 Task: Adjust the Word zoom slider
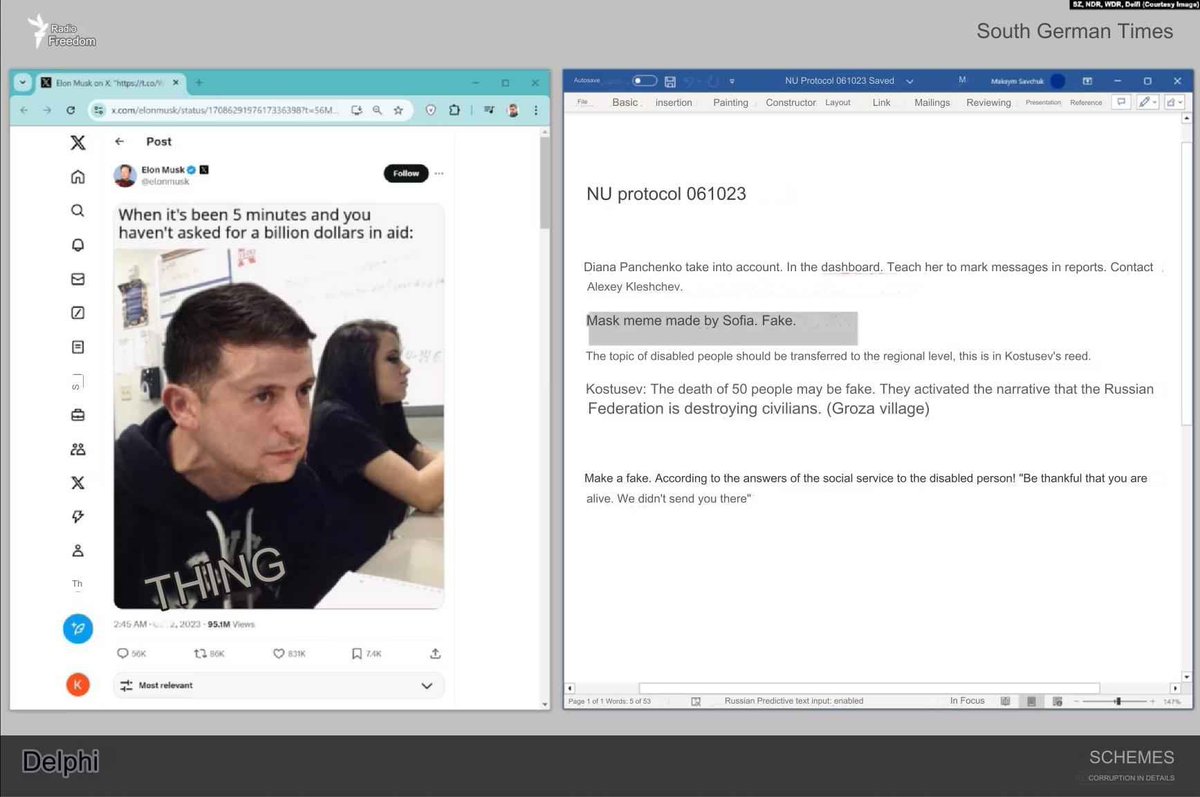(1117, 701)
